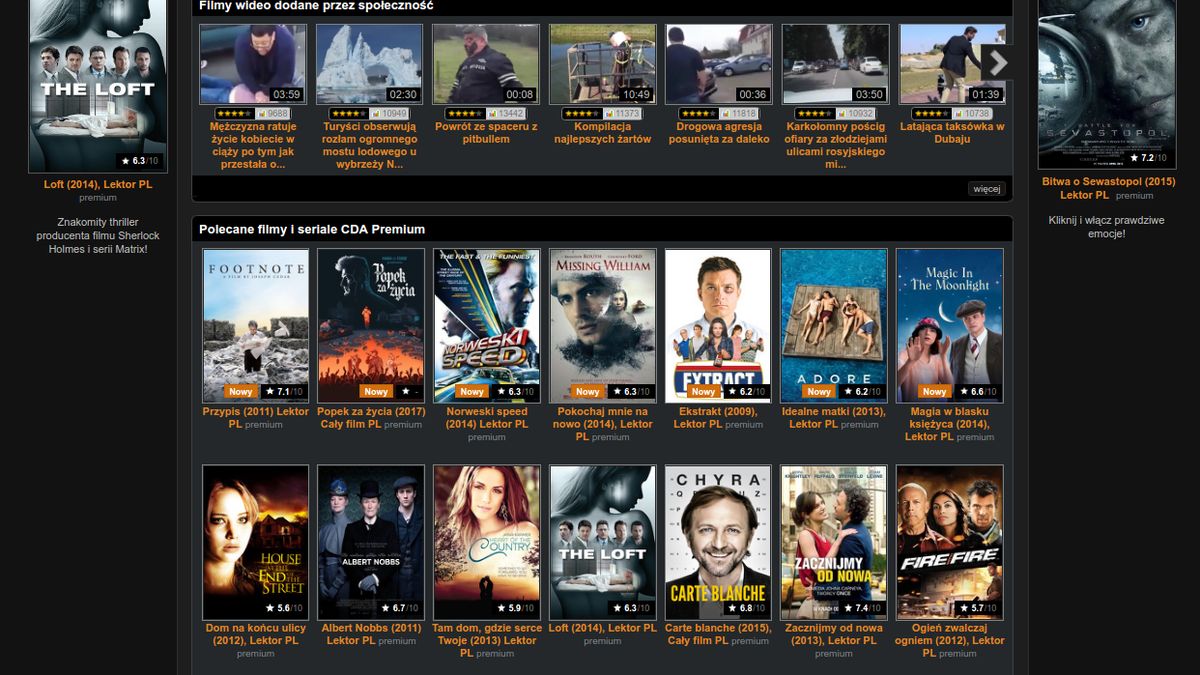1200x675 pixels.
Task: Open Extract movie poster
Action: pyautogui.click(x=718, y=325)
